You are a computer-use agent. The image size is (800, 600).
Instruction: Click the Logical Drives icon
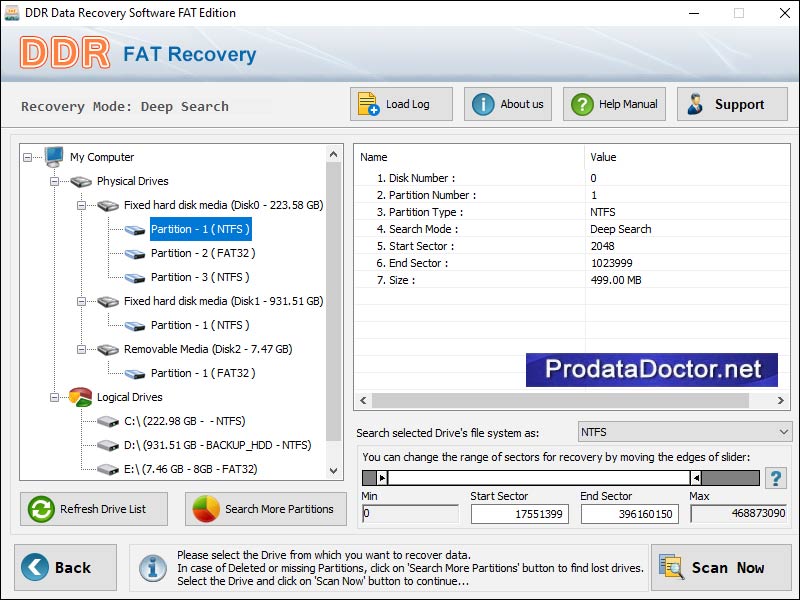coord(80,397)
